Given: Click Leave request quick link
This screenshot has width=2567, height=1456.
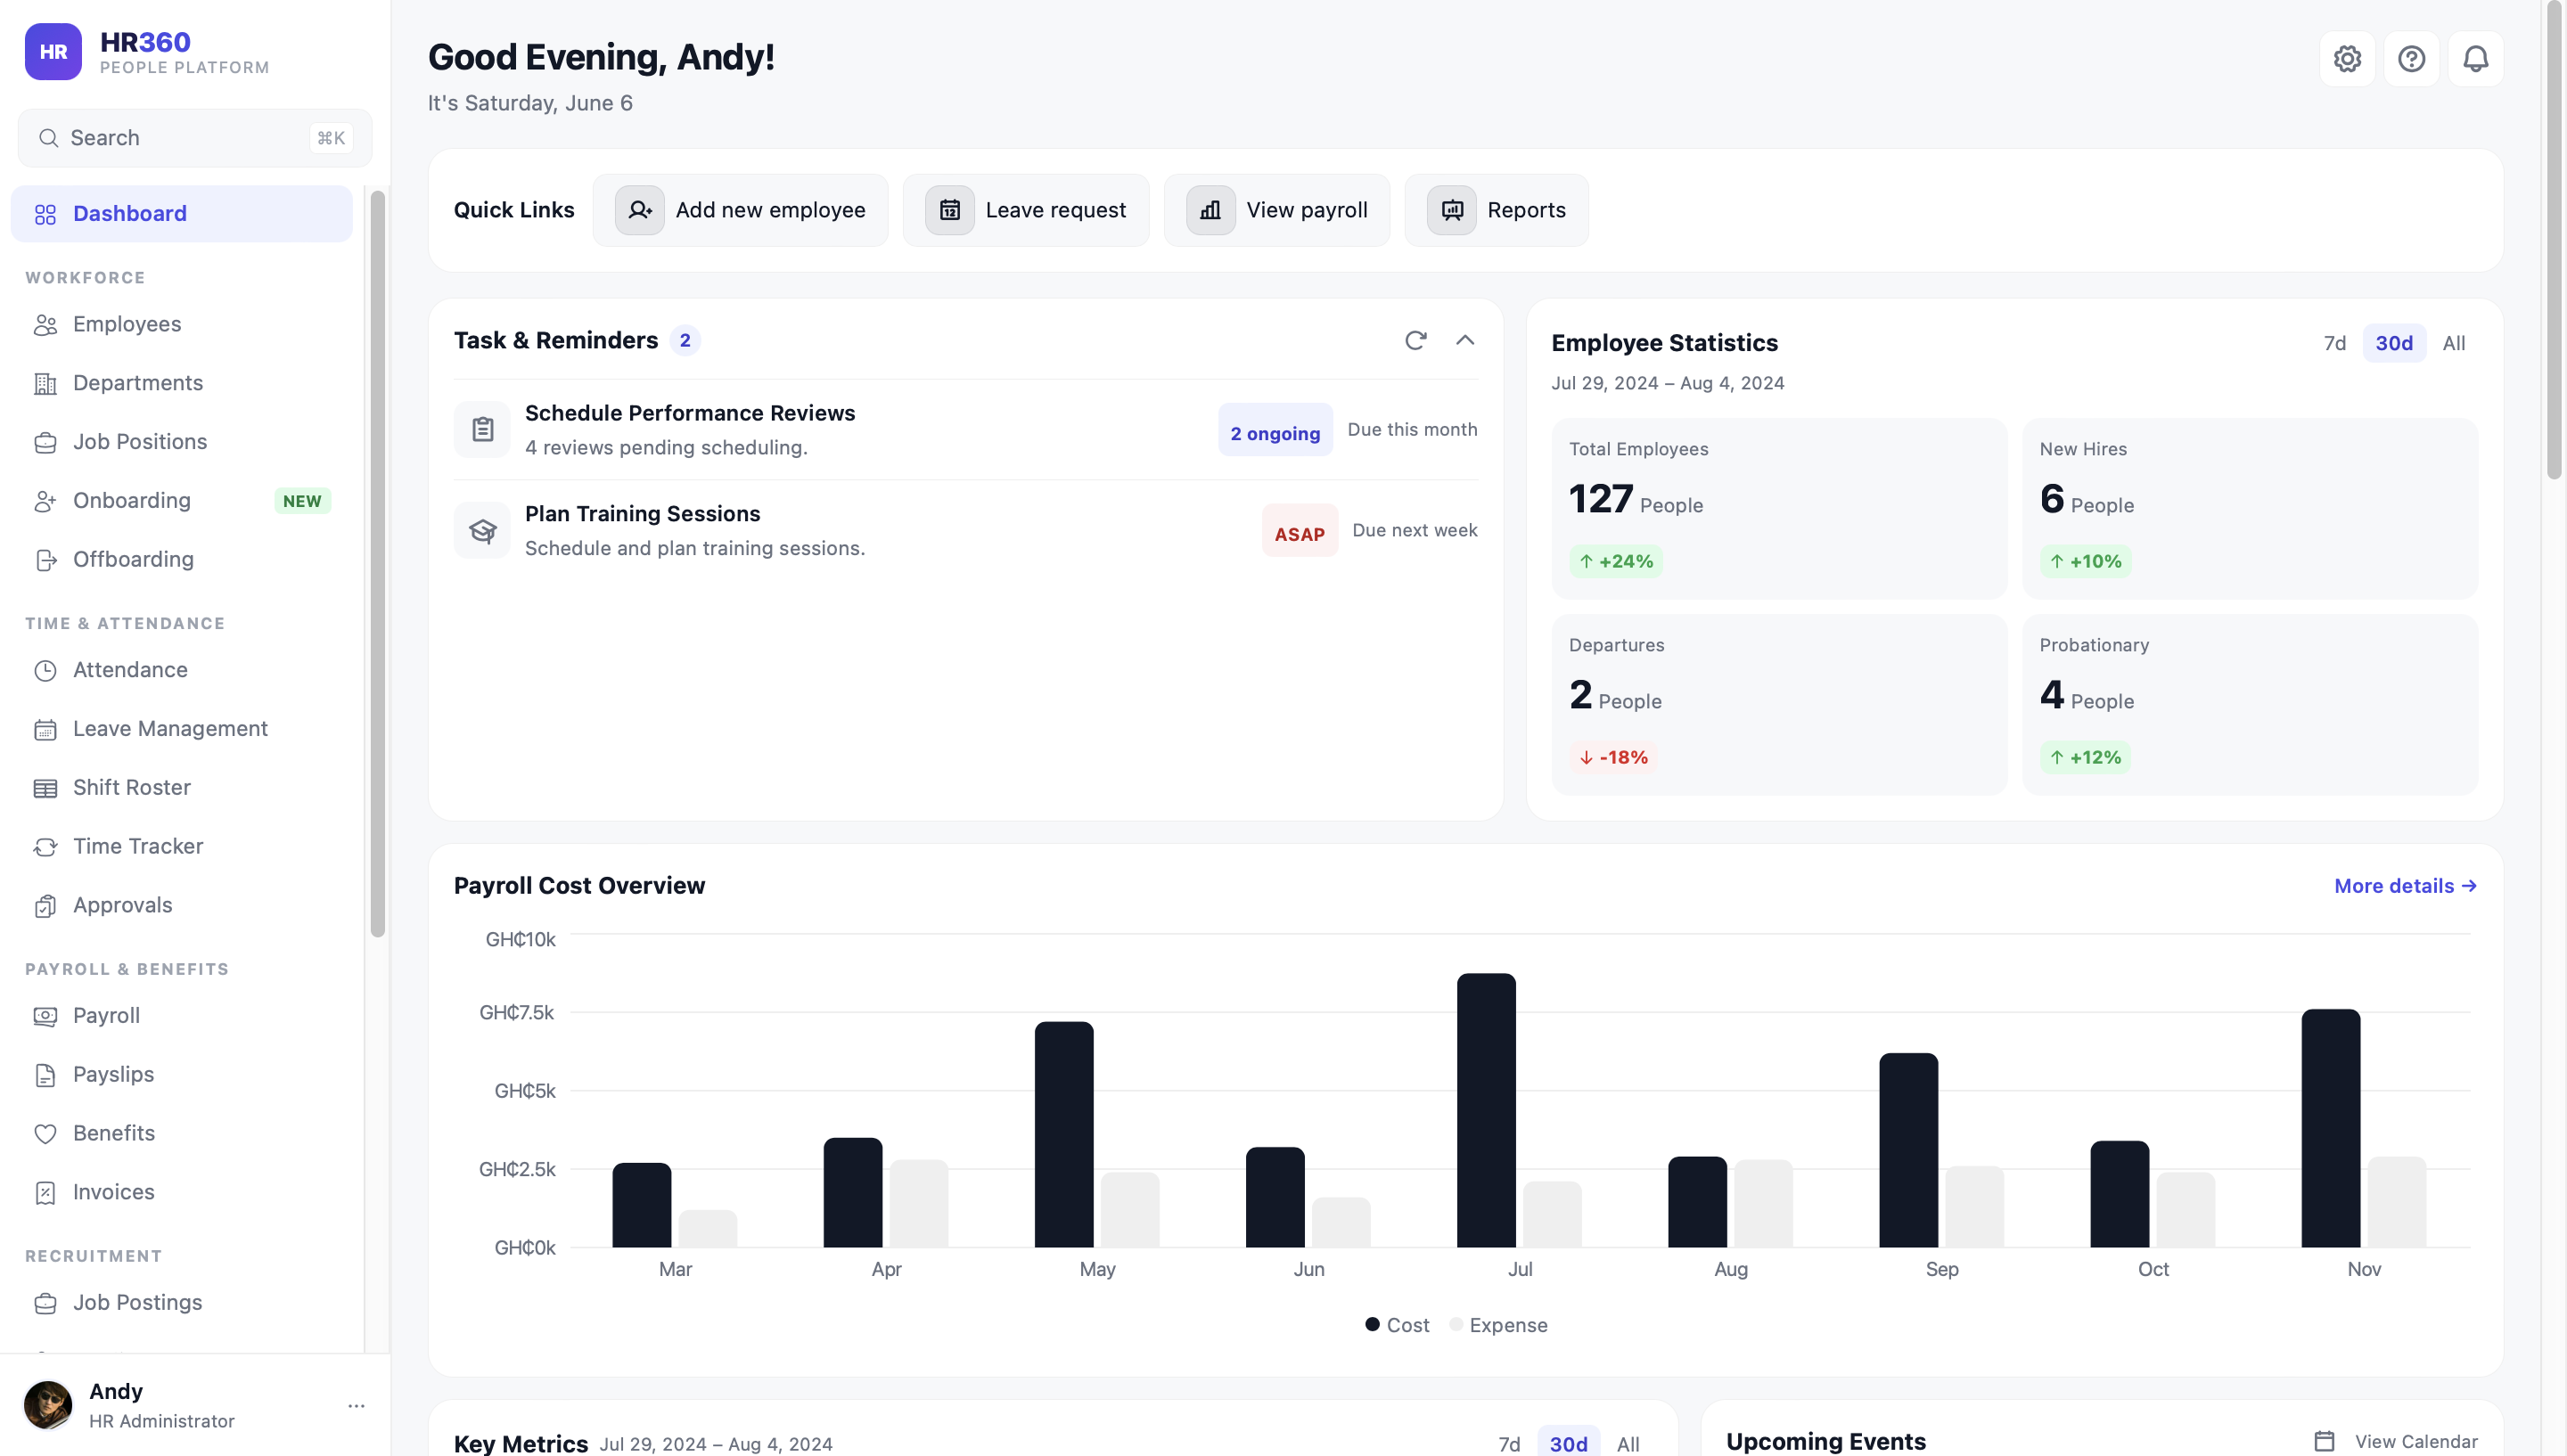Looking at the screenshot, I should [x=1026, y=210].
